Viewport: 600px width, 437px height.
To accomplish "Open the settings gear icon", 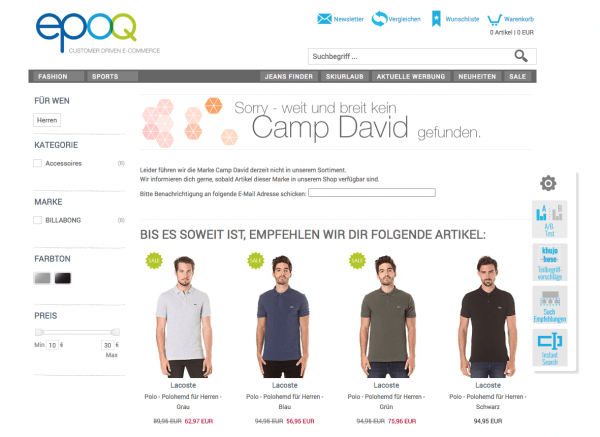I will (548, 183).
